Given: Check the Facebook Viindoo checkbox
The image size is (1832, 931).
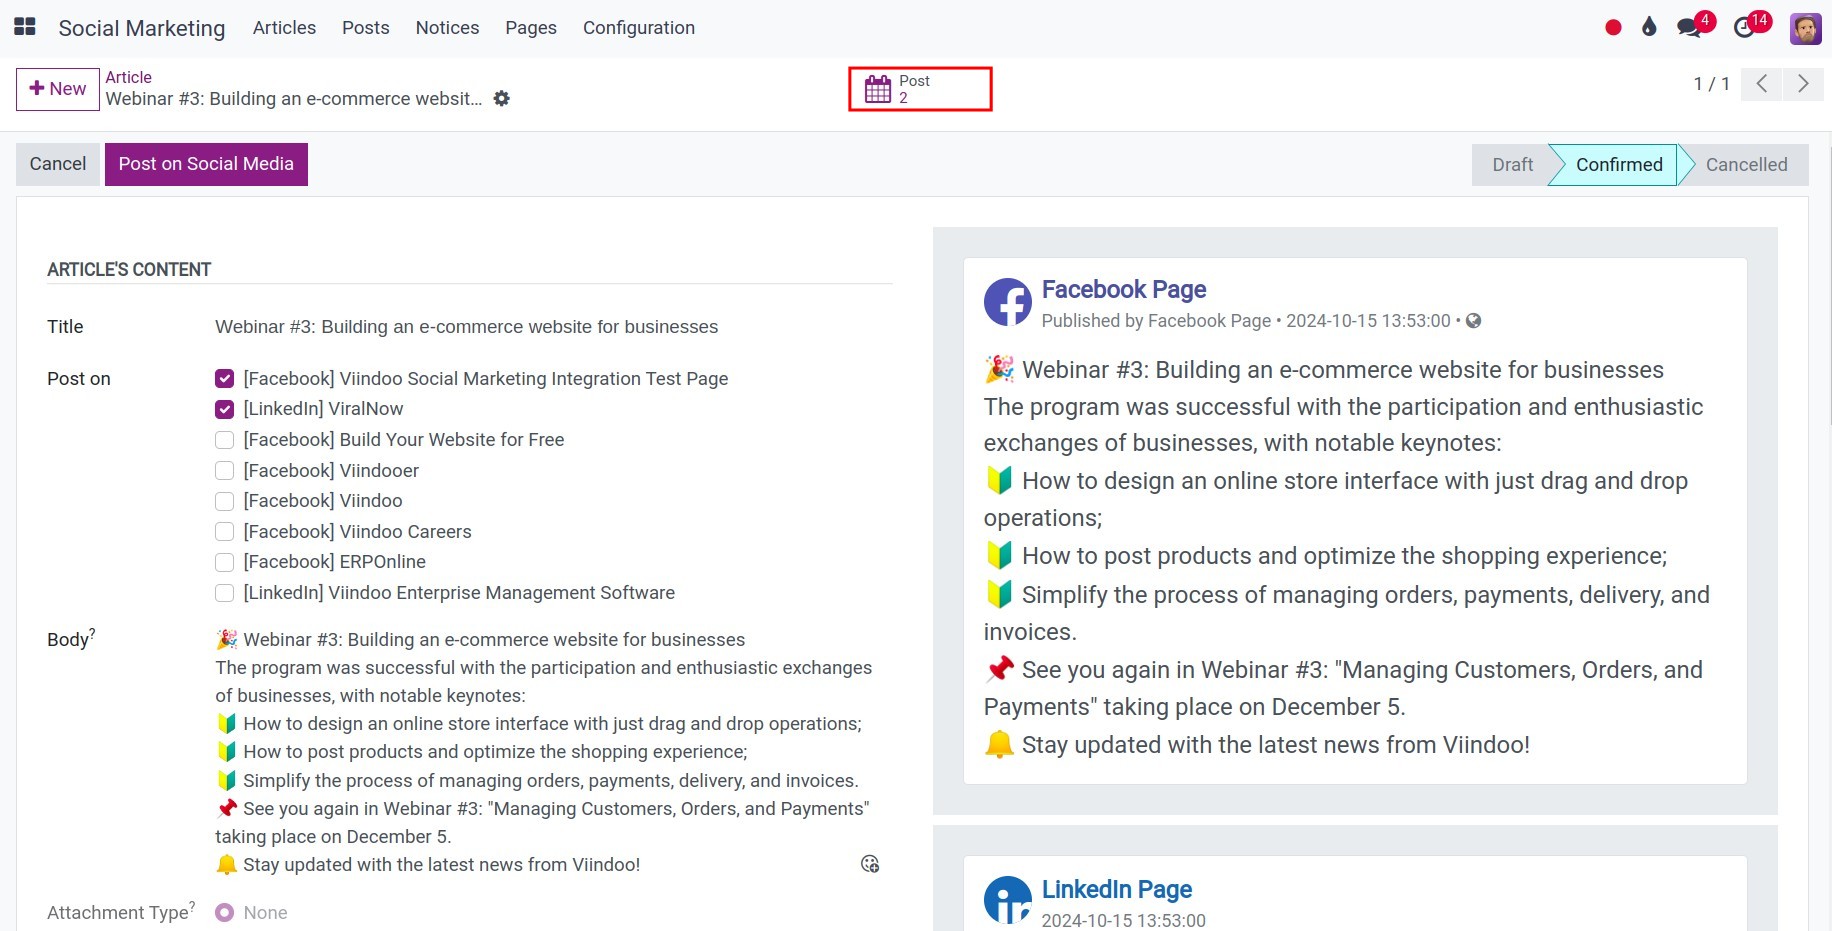Looking at the screenshot, I should tap(225, 501).
